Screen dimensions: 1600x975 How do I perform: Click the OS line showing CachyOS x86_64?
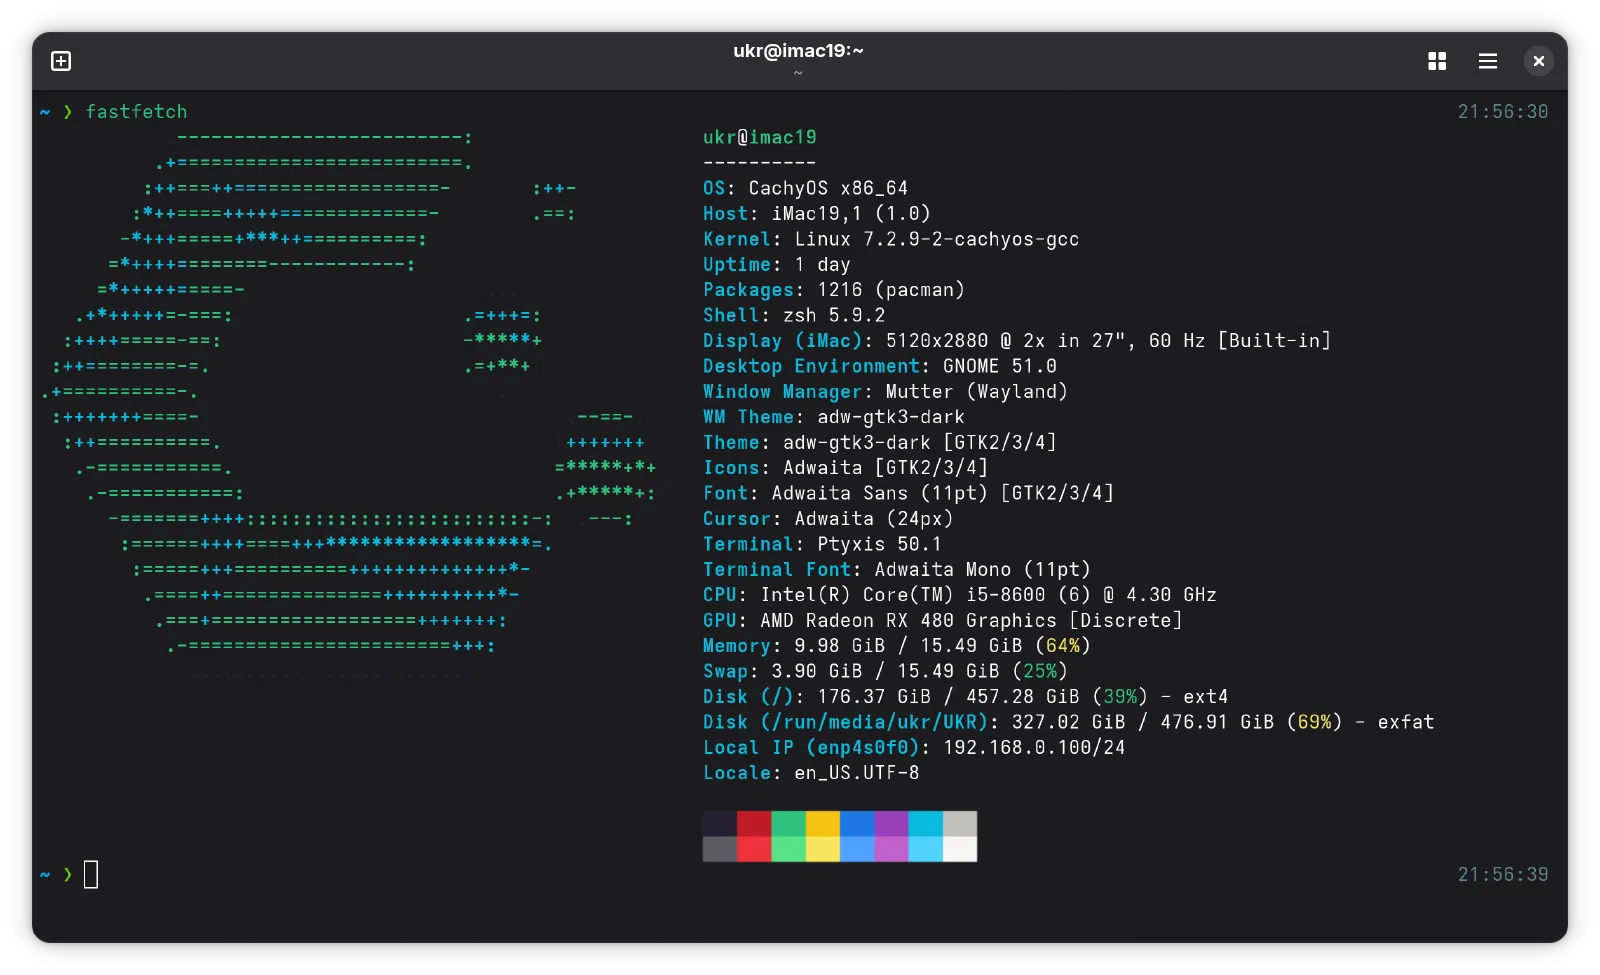[805, 188]
